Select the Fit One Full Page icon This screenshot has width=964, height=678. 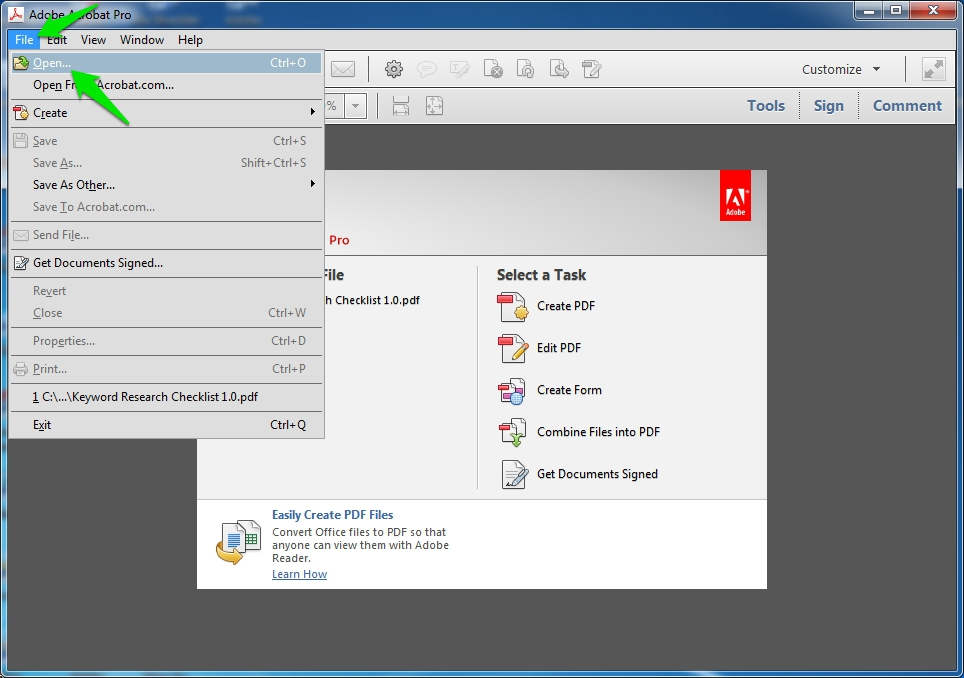(x=434, y=105)
